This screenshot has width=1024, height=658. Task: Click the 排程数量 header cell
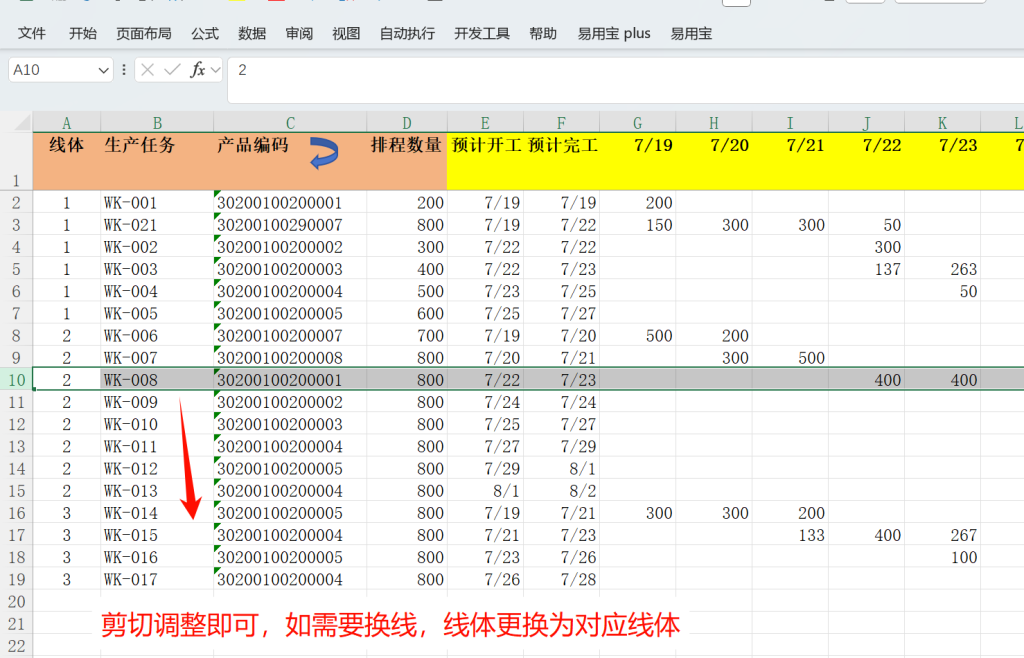[407, 162]
